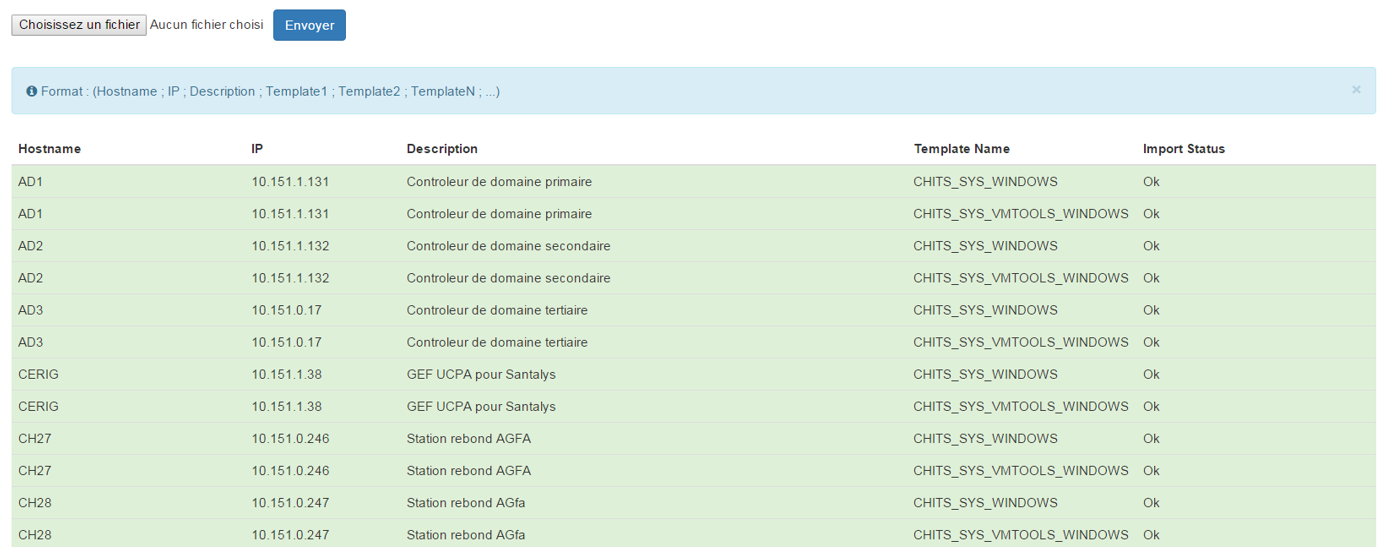Click the info icon in Format alert
Image resolution: width=1378 pixels, height=547 pixels.
coord(32,91)
